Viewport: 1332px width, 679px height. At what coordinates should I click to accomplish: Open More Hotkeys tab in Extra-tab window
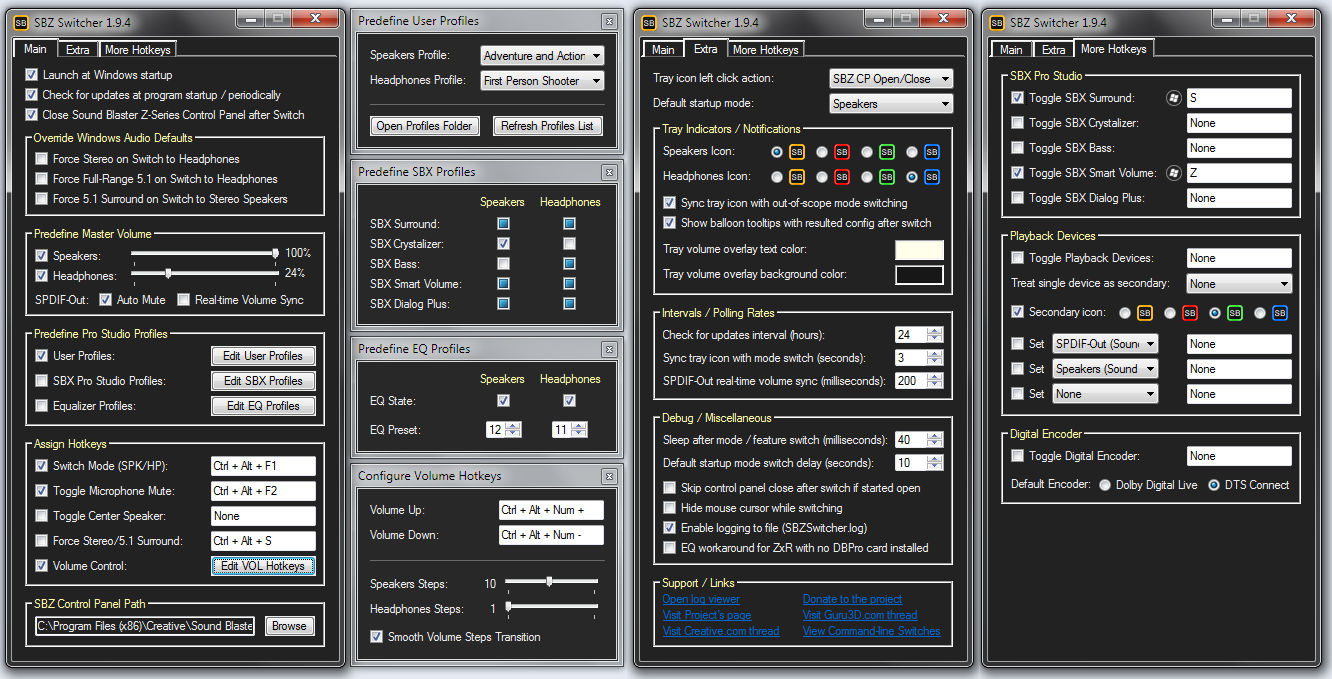pos(765,49)
